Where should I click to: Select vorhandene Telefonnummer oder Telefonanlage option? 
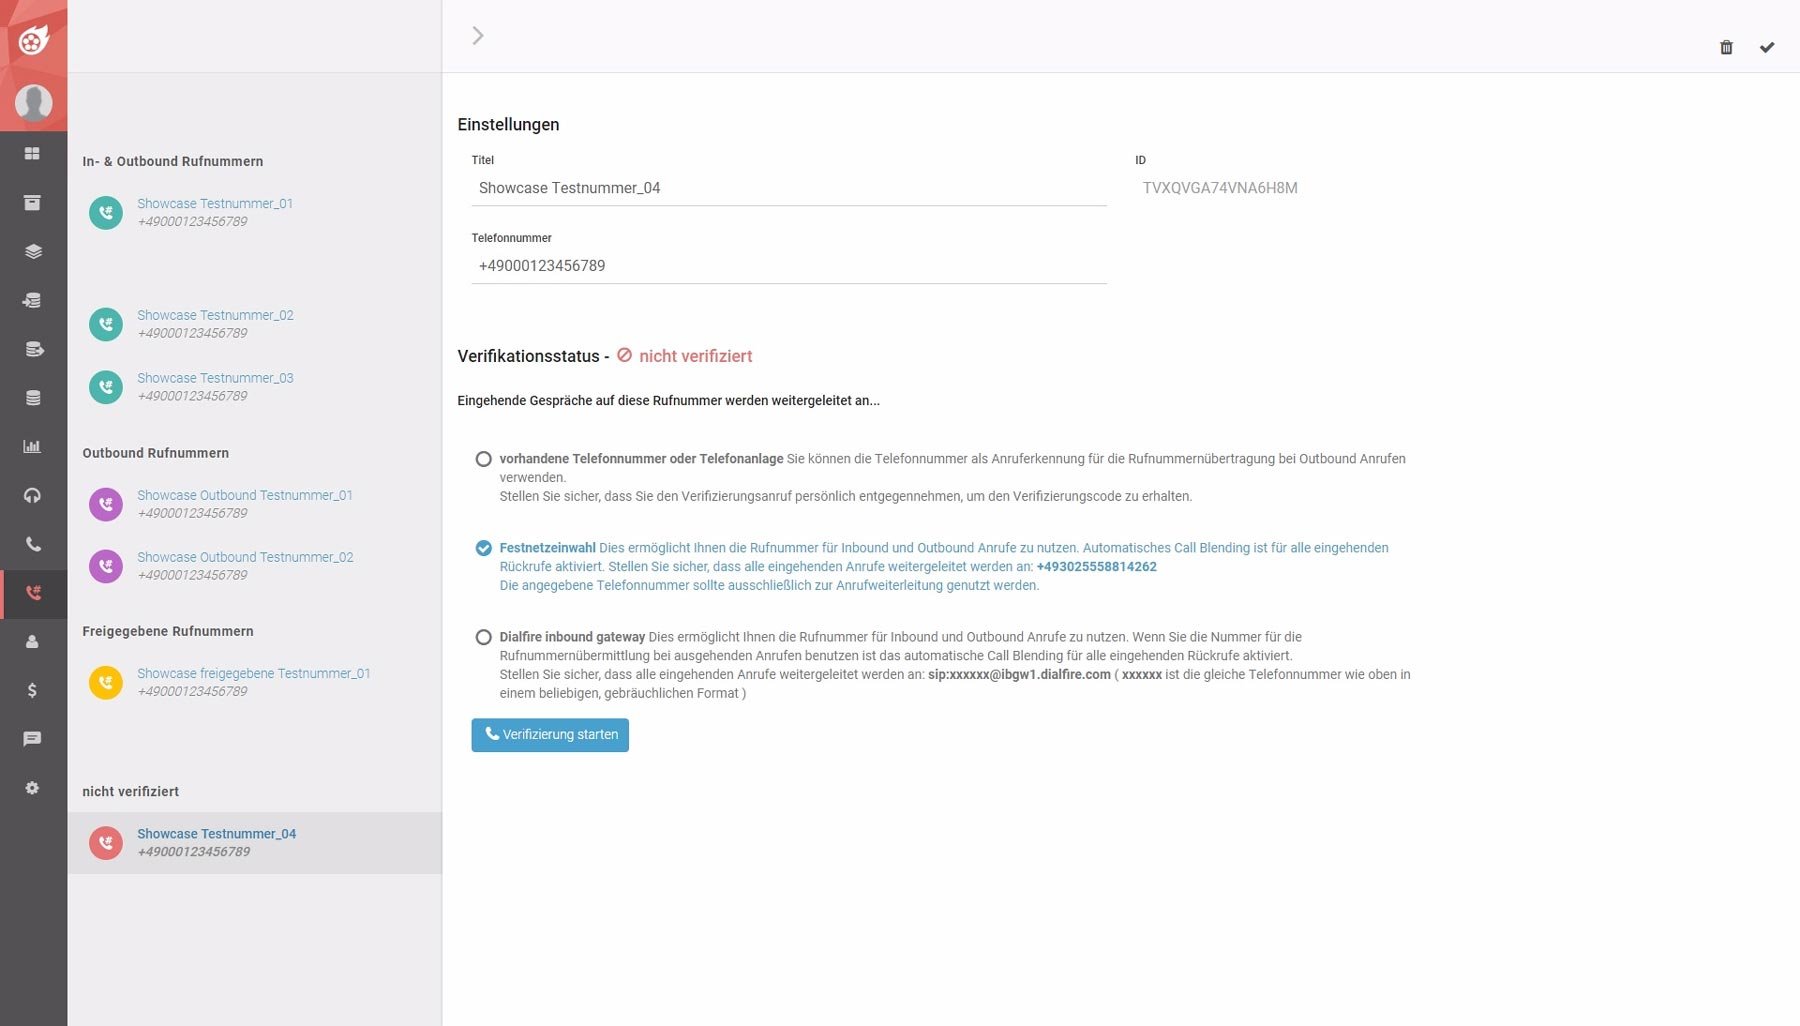point(483,459)
